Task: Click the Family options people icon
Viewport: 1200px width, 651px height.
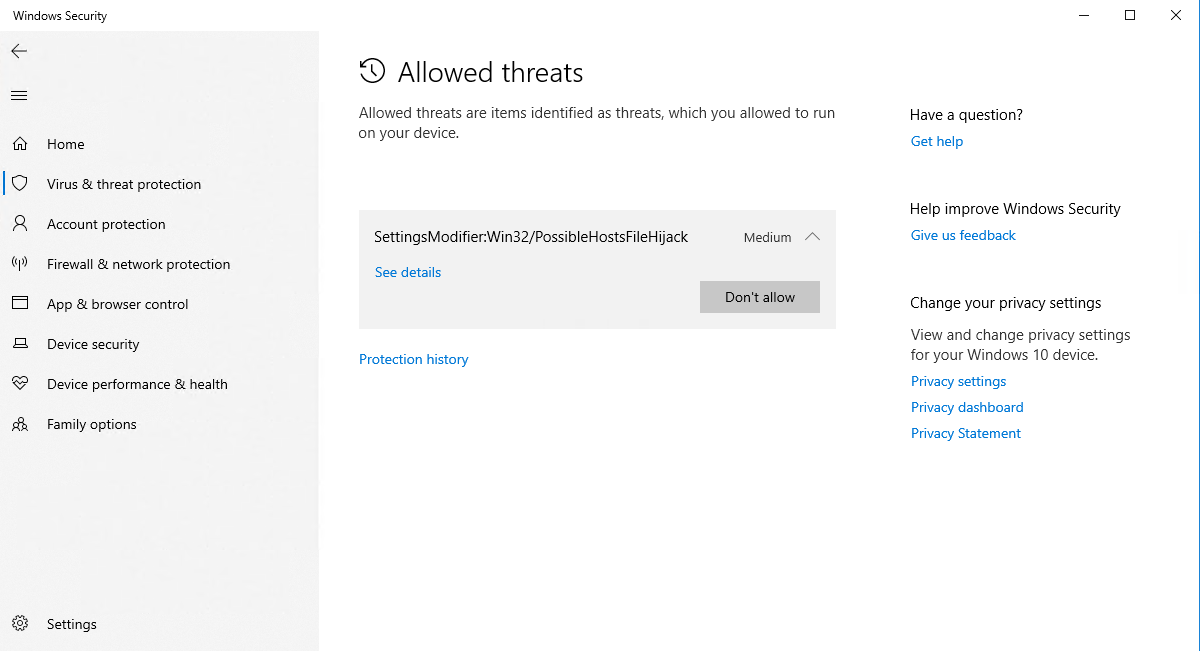Action: coord(20,424)
